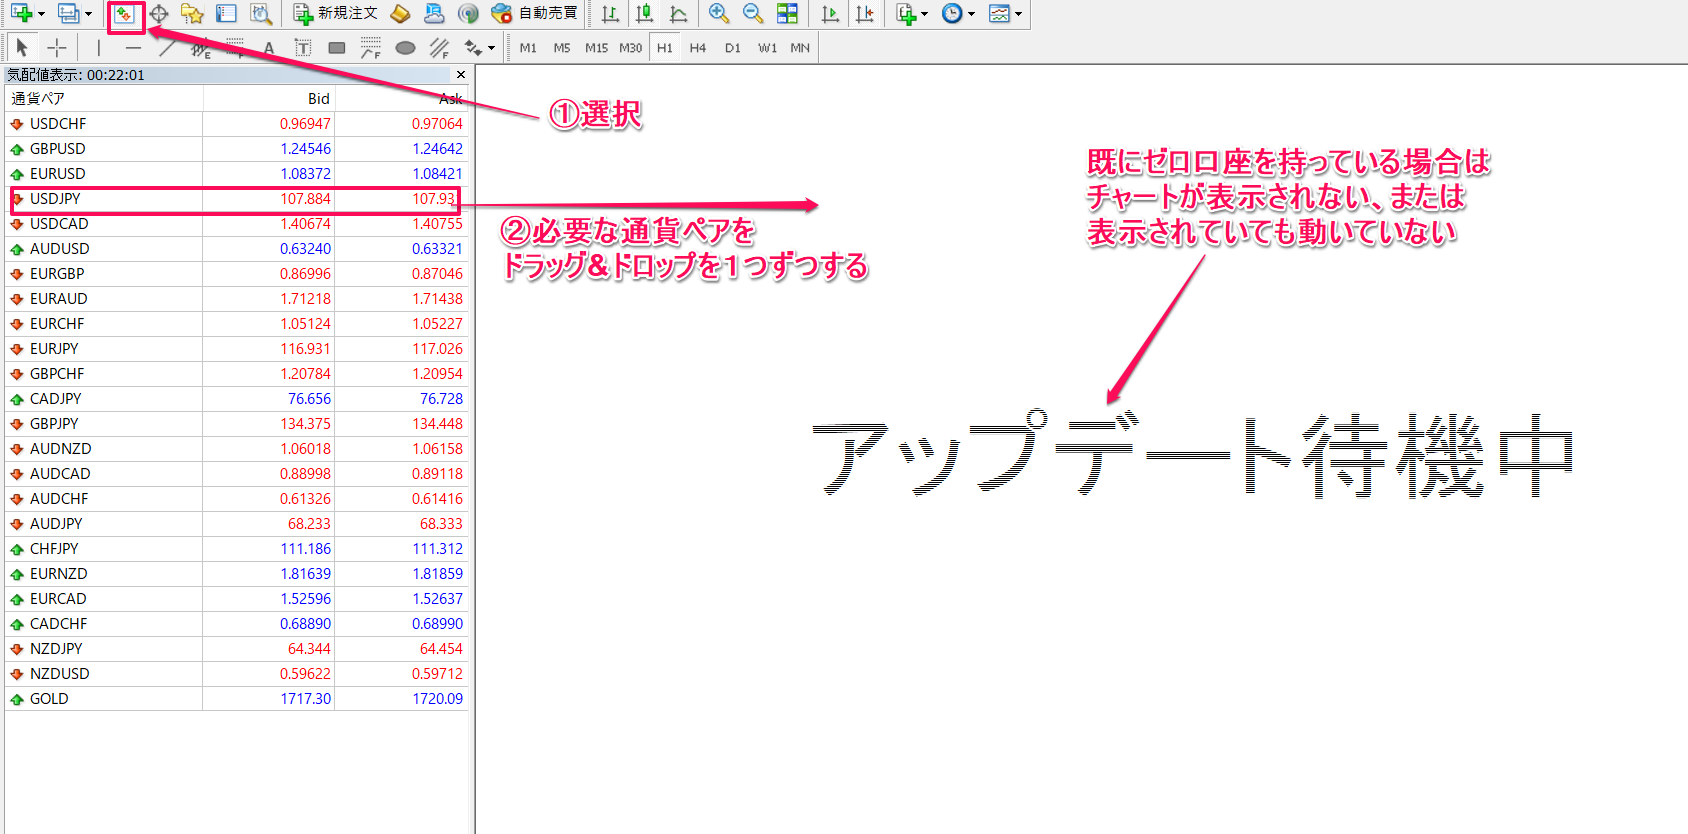Image resolution: width=1688 pixels, height=834 pixels.
Task: Open the Data Window crosshair-circle icon
Action: coord(159,14)
